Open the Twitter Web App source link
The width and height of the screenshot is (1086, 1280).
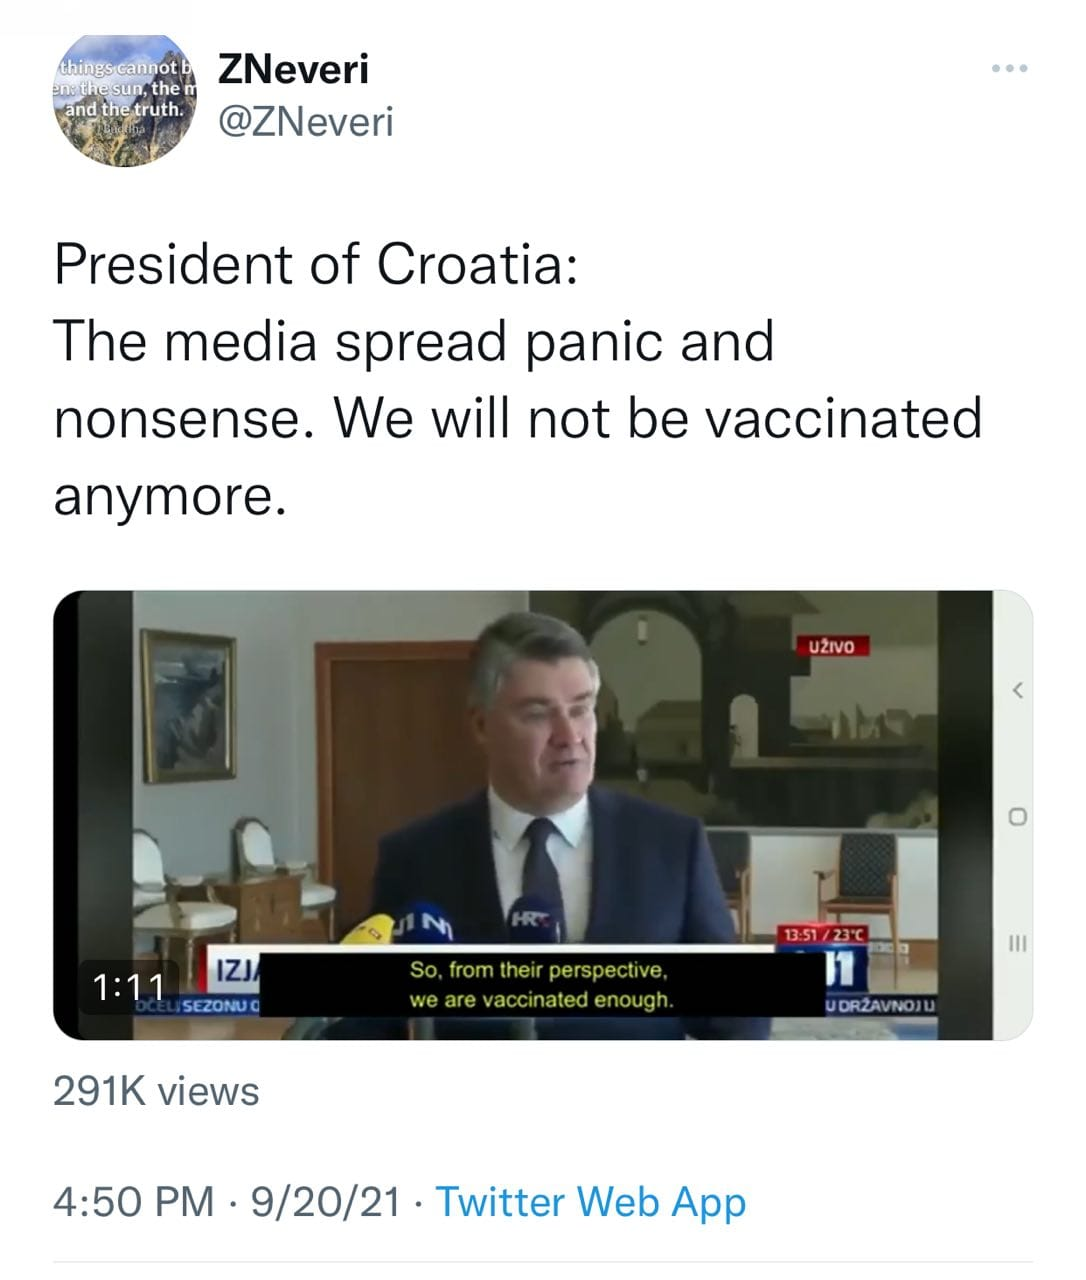[x=591, y=1201]
